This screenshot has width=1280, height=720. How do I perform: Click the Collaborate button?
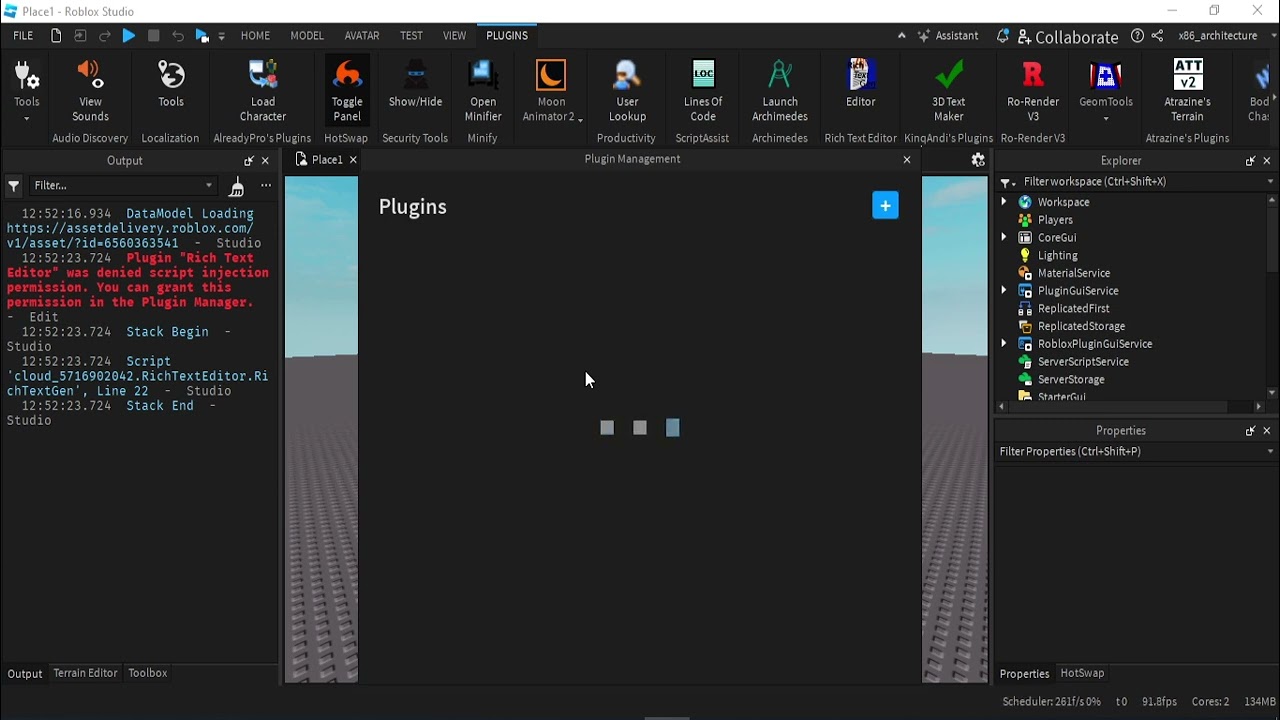click(x=1068, y=36)
